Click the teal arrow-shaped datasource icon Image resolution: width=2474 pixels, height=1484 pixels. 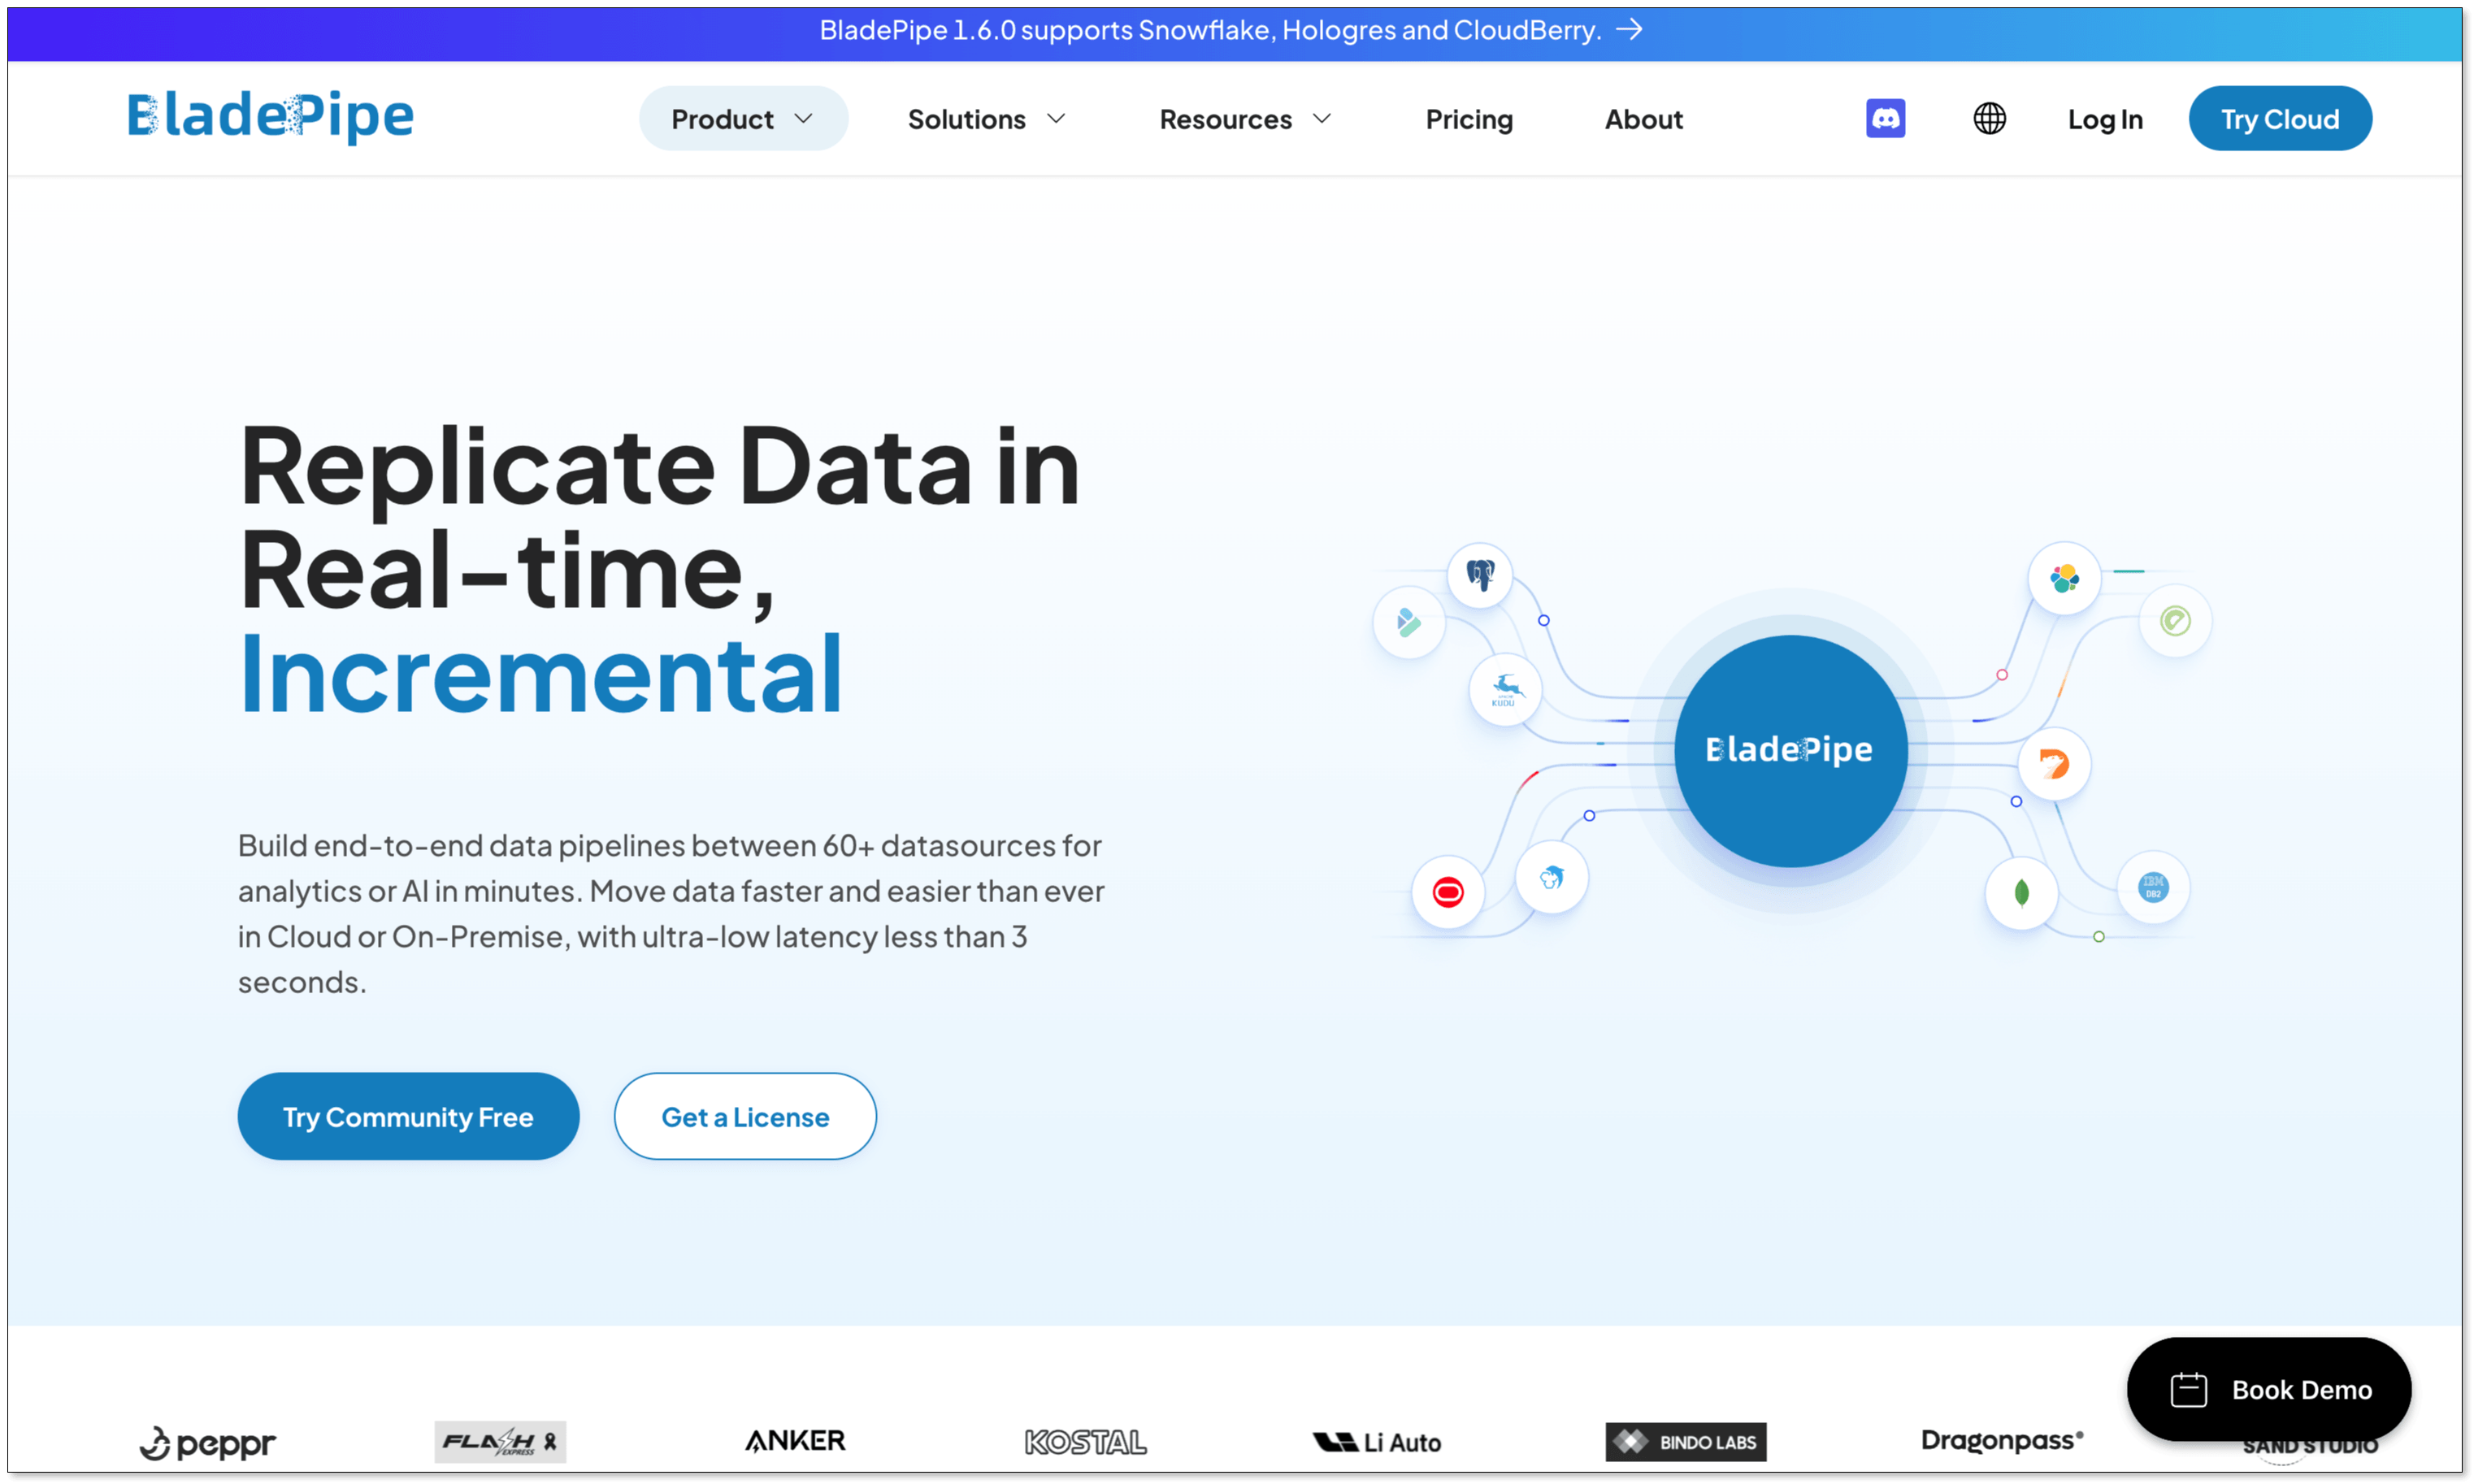[1408, 622]
